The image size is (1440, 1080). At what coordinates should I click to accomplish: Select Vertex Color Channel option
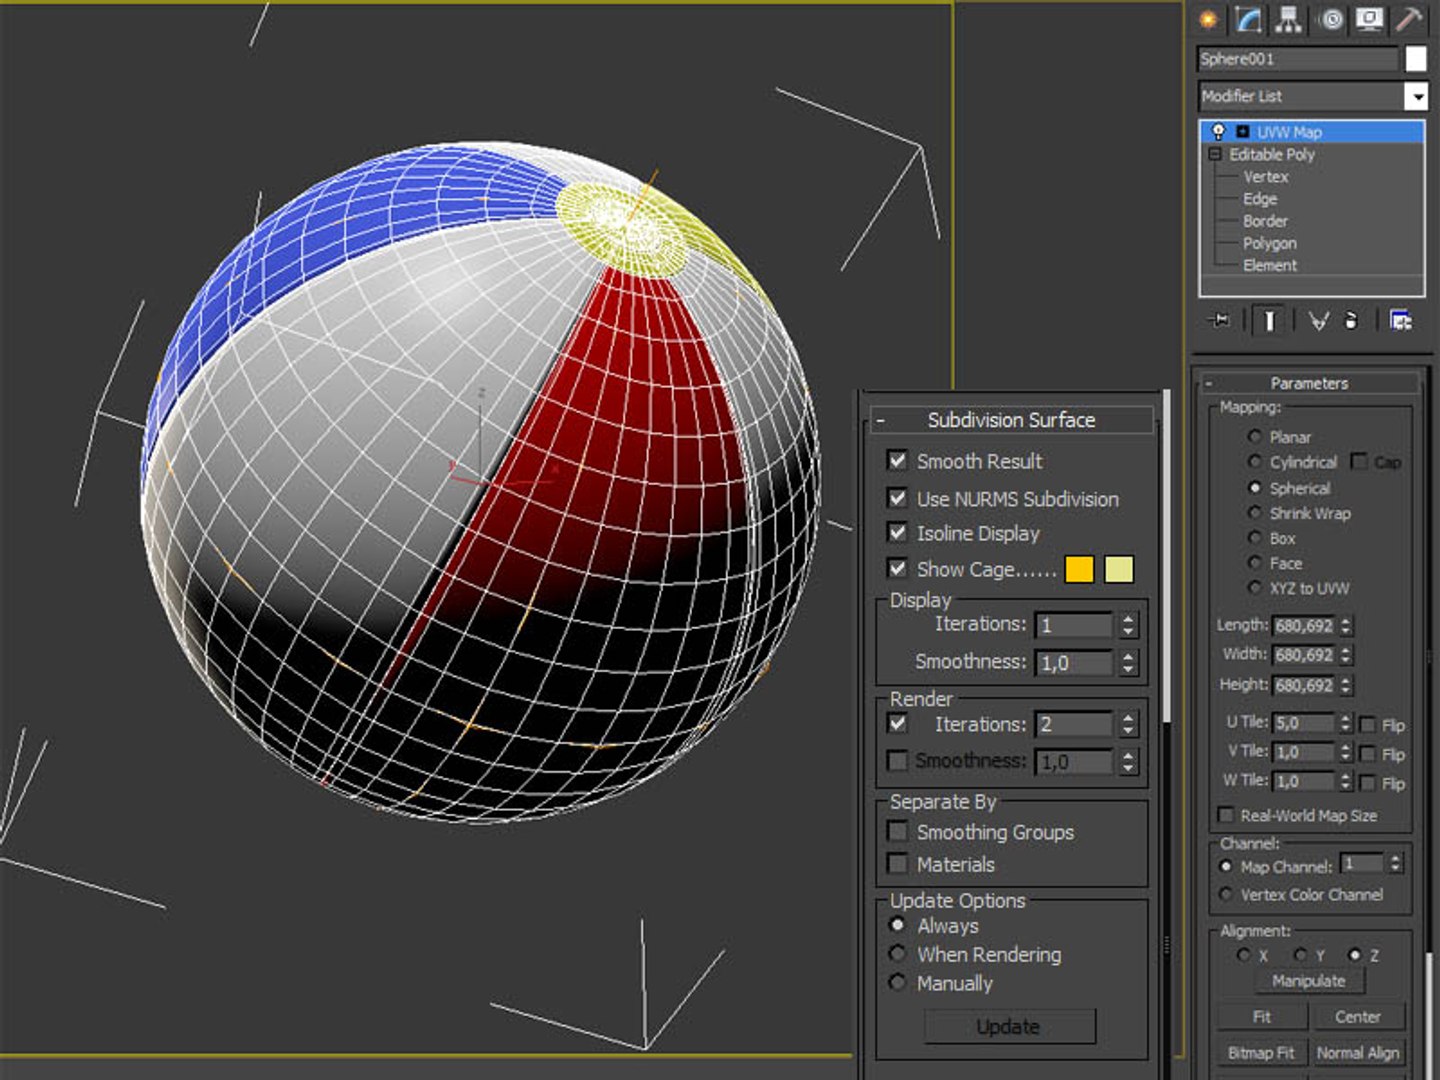click(x=1226, y=894)
